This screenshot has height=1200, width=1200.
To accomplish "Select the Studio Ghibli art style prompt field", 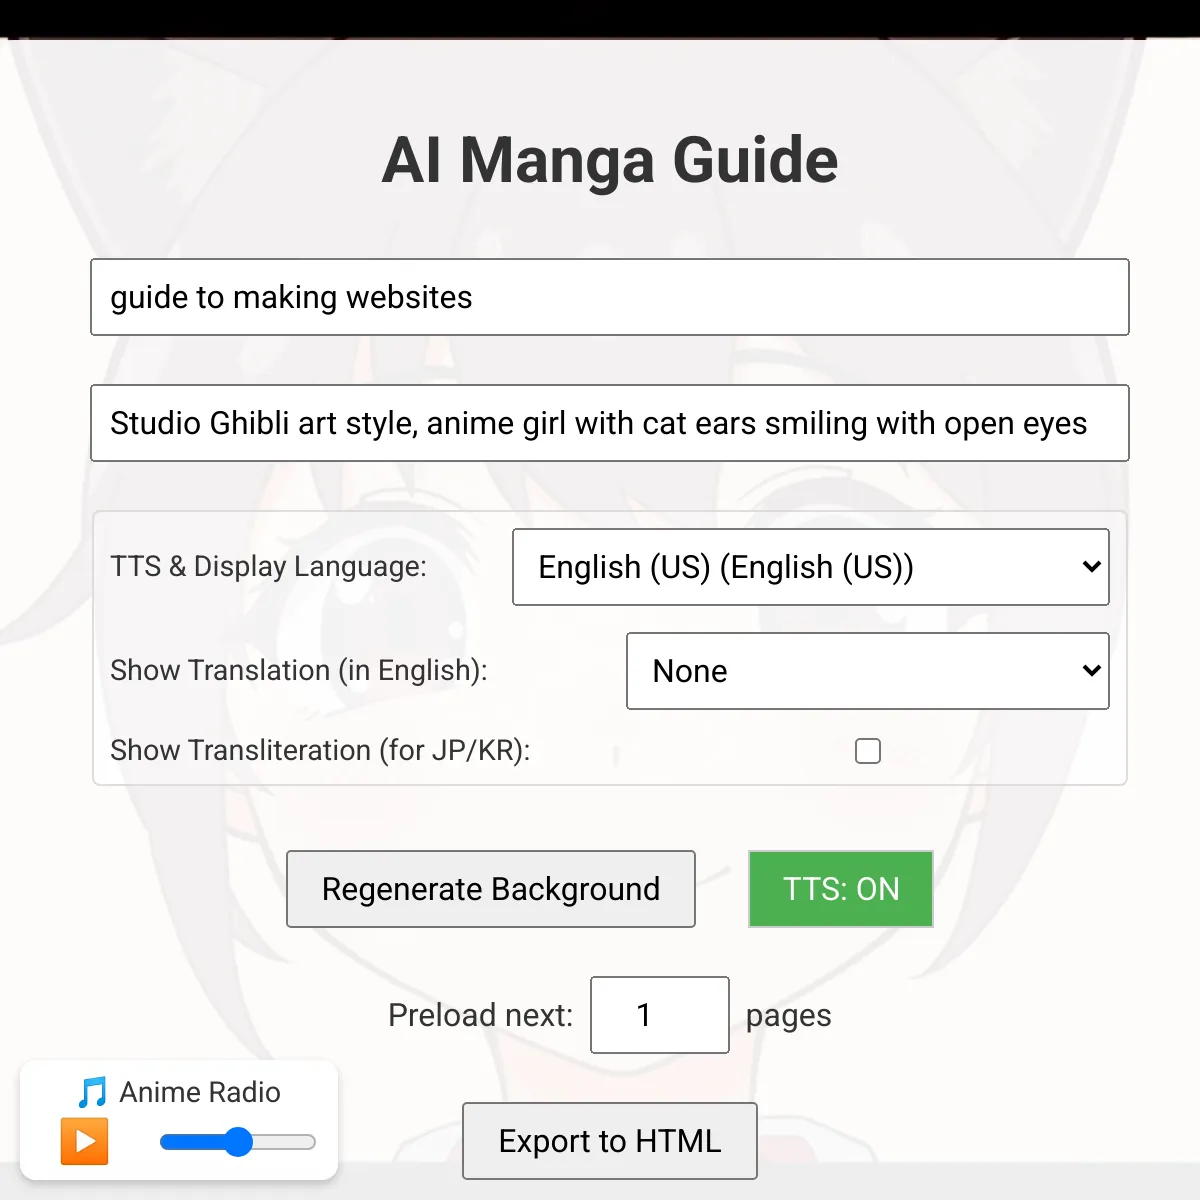I will 609,423.
